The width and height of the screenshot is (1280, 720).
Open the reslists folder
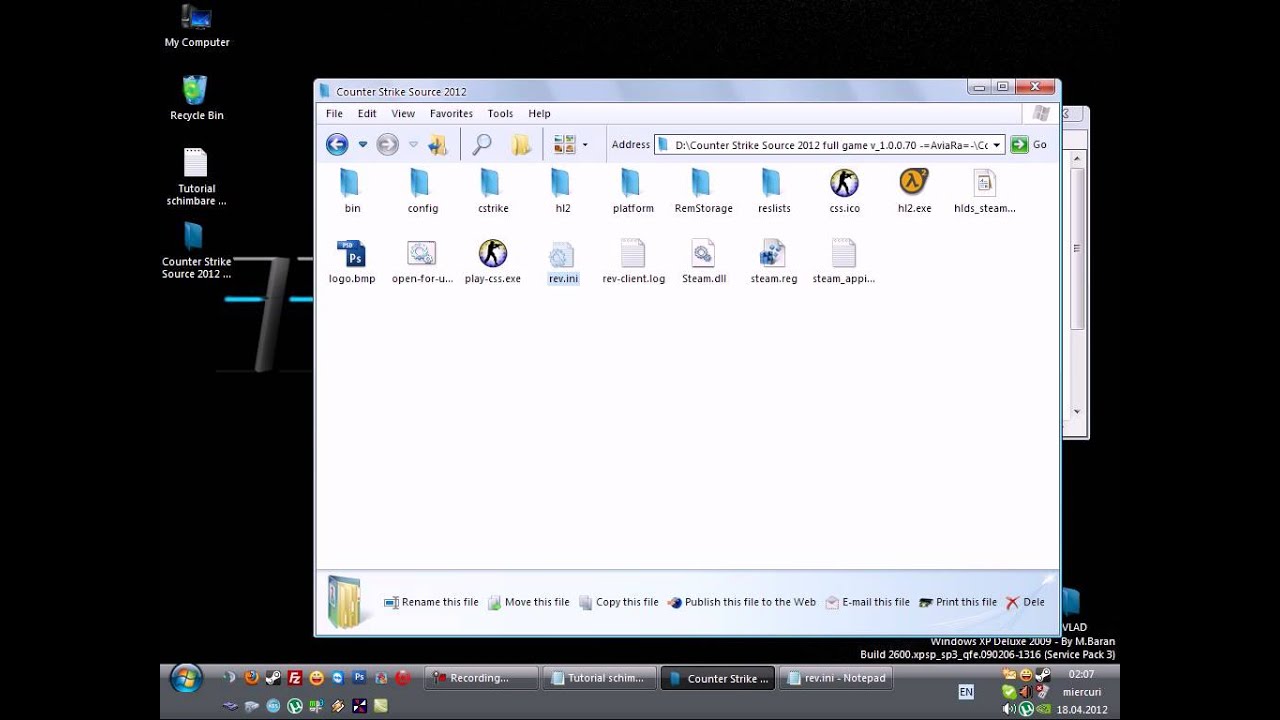[773, 191]
